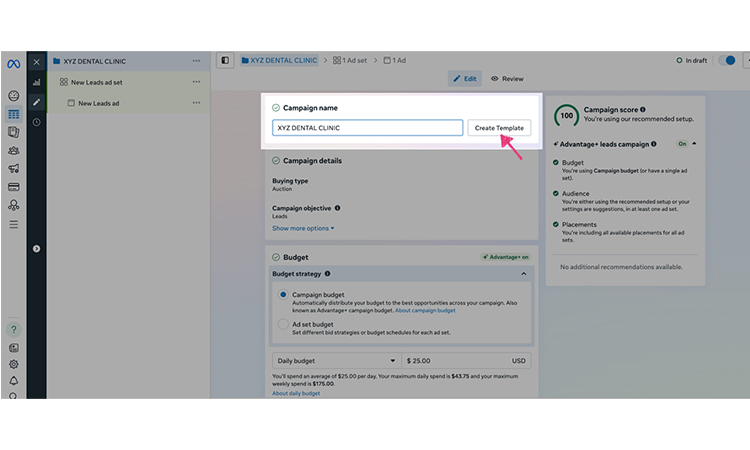Open All tools hamburger menu icon
The height and width of the screenshot is (450, 750).
(13, 224)
